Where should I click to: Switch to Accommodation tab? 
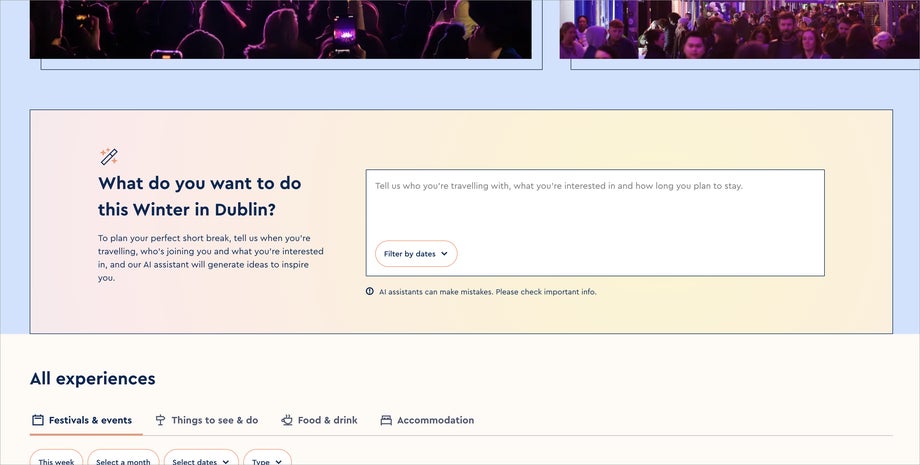pos(427,420)
